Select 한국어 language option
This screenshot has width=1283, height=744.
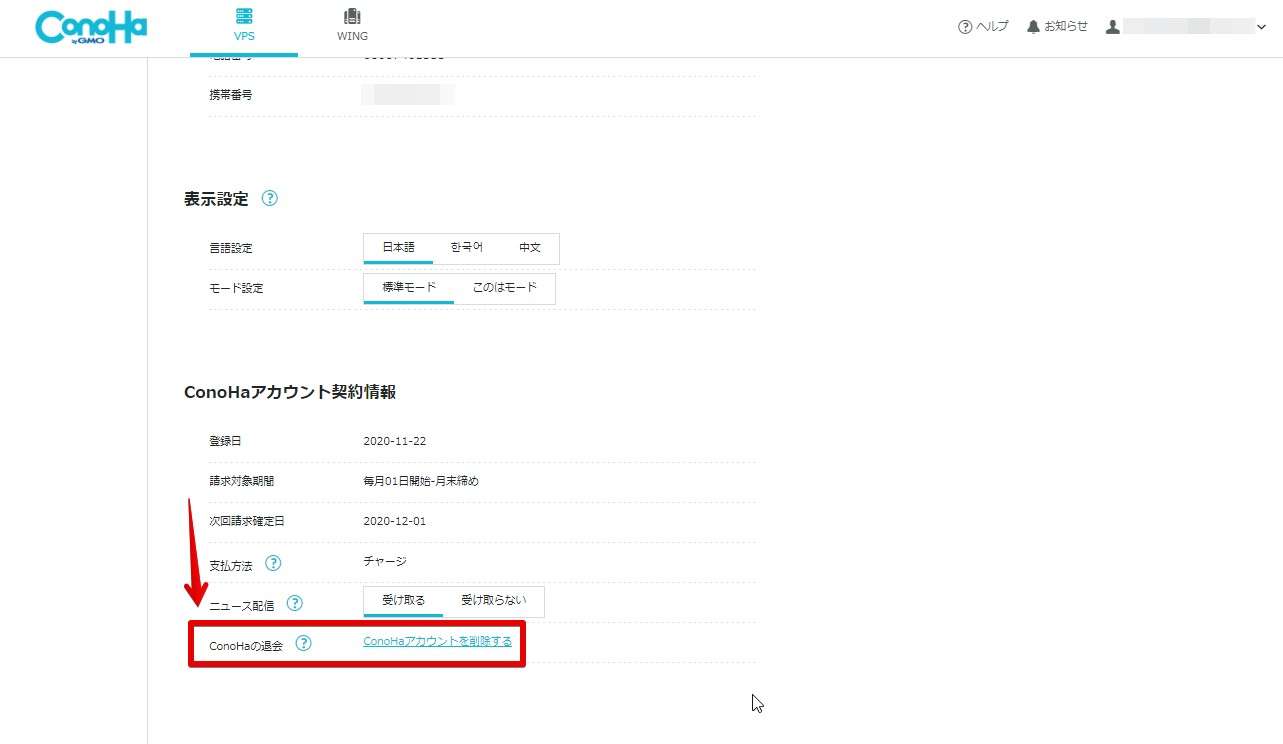[x=467, y=248]
